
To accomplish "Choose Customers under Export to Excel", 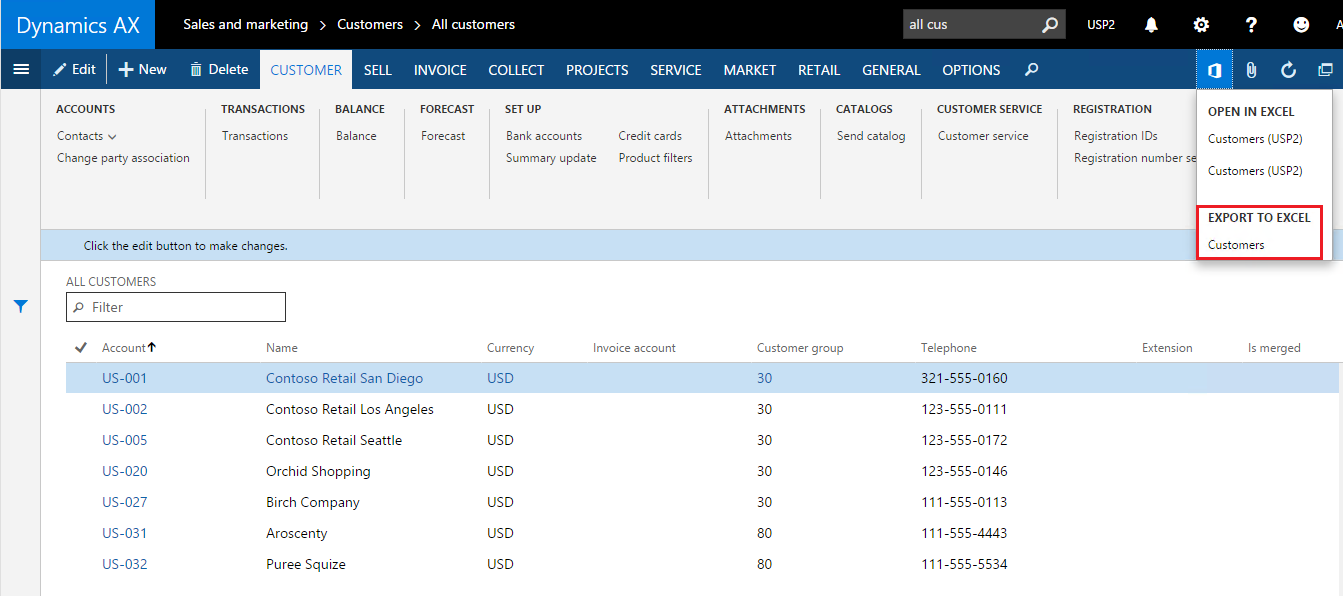I will coord(1236,245).
